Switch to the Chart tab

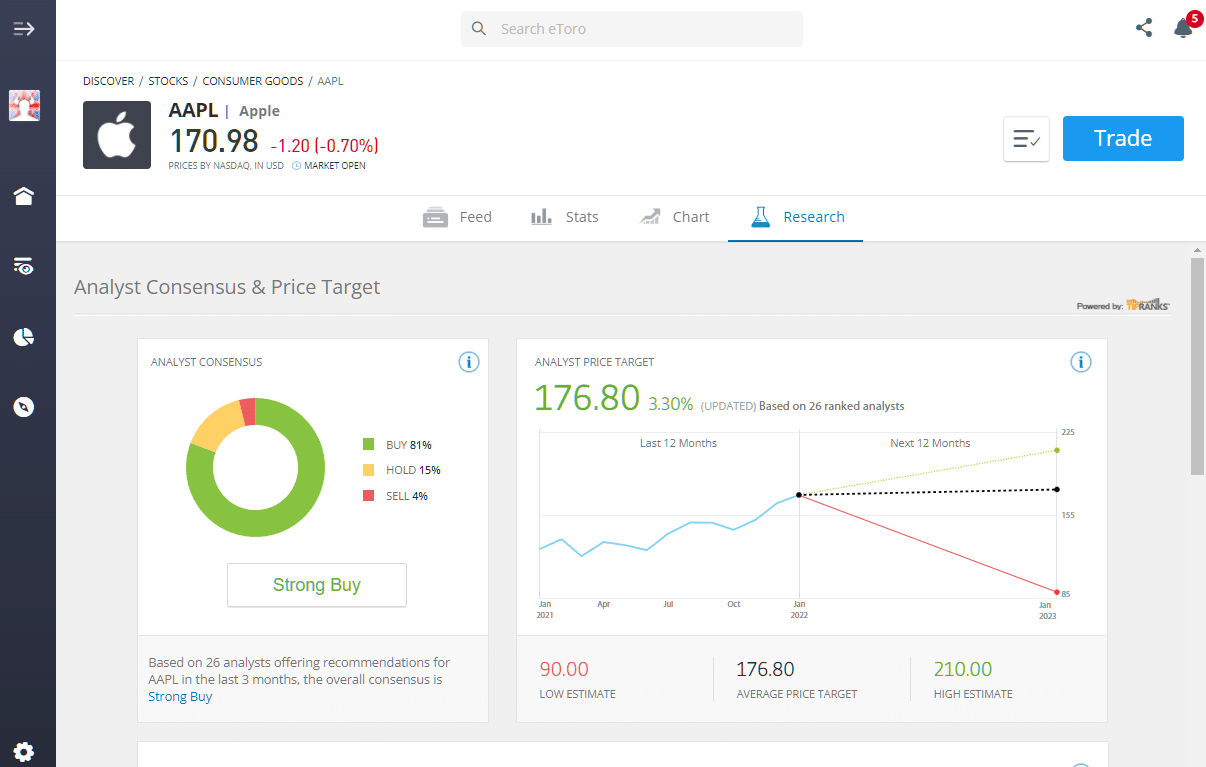pos(675,217)
